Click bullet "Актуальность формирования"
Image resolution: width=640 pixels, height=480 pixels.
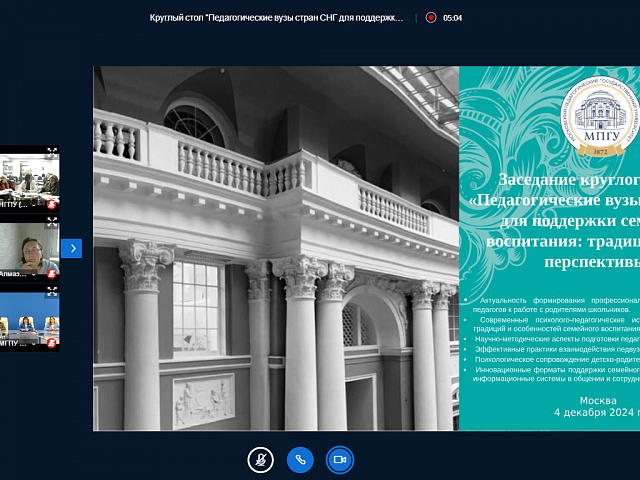pos(557,304)
